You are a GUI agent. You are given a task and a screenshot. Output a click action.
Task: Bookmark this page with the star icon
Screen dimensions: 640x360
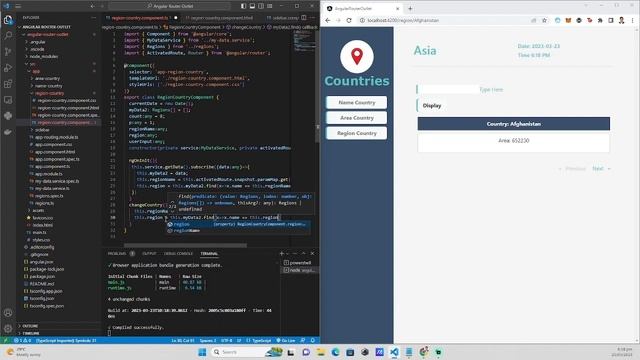click(544, 20)
